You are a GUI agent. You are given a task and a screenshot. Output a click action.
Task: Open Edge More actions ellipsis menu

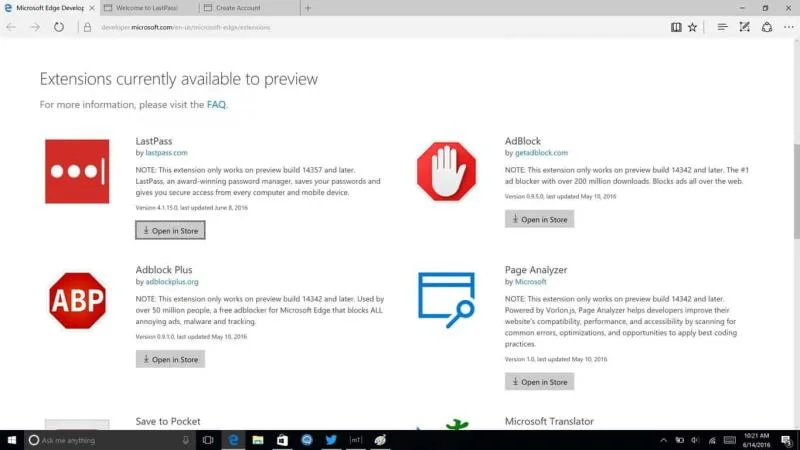pos(789,28)
